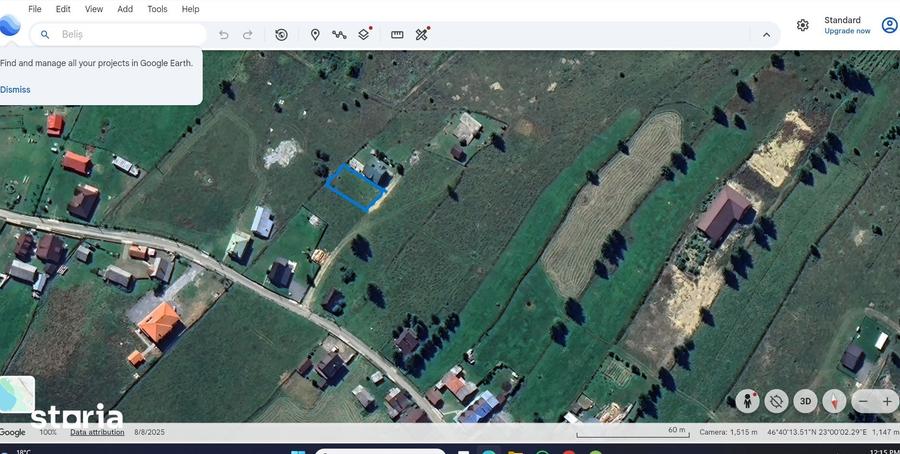Toggle the rotate view circular button
The height and width of the screenshot is (454, 900).
776,401
